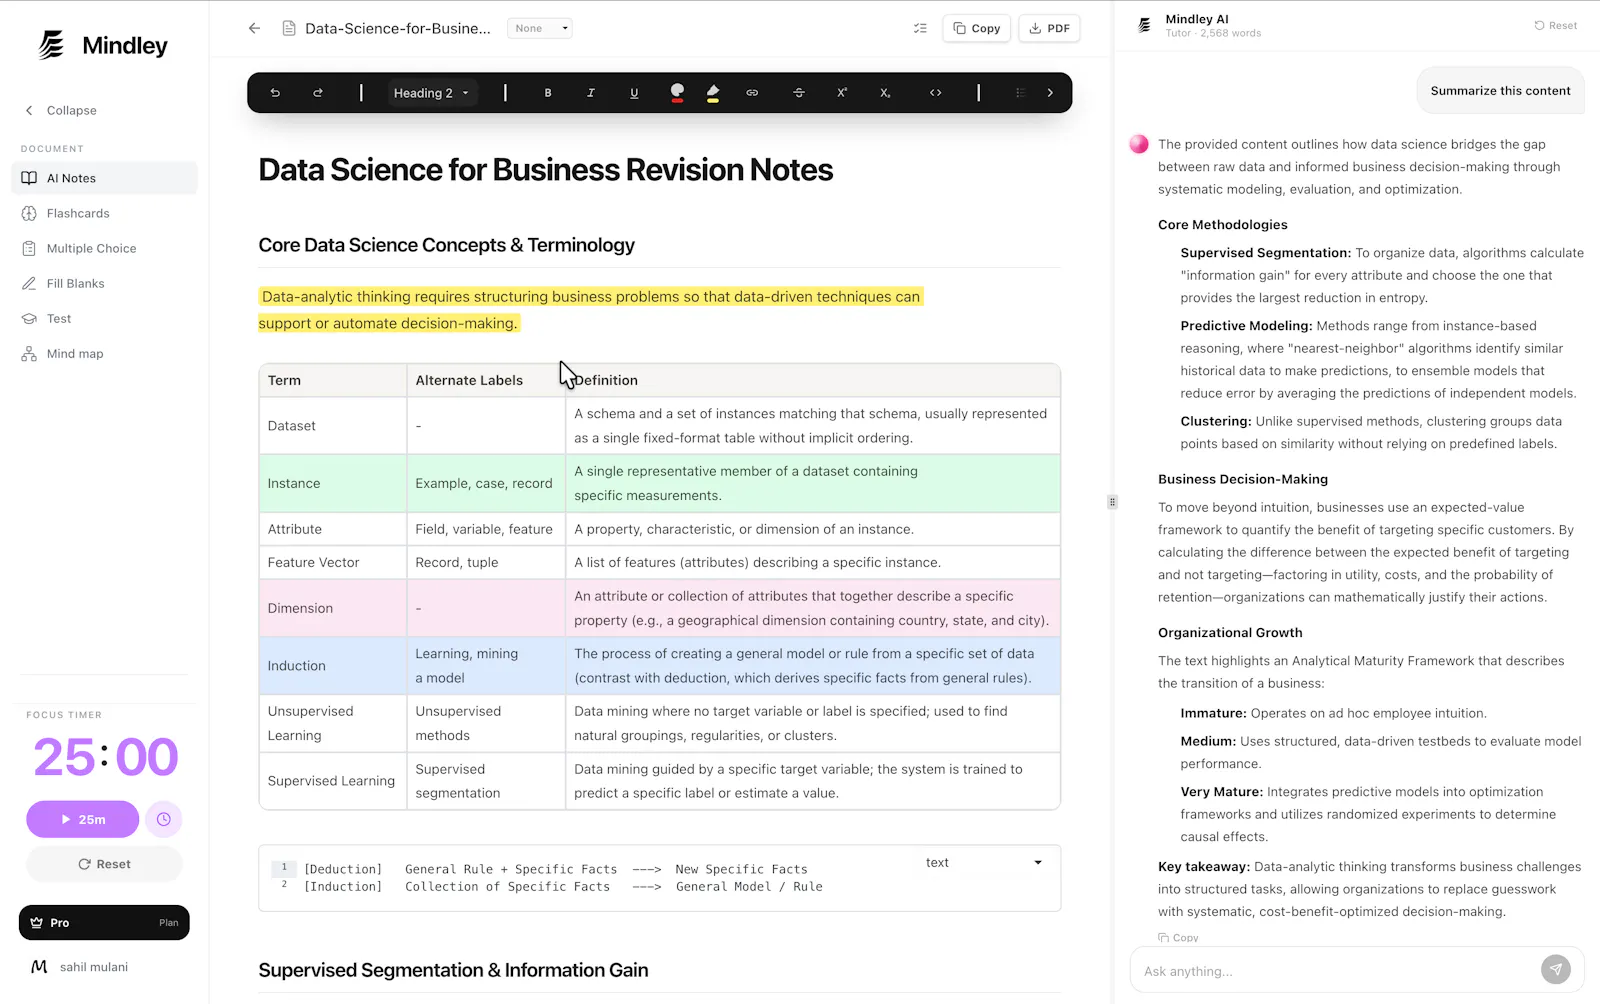This screenshot has width=1600, height=1004.
Task: Apply strikethrough formatting
Action: click(799, 93)
